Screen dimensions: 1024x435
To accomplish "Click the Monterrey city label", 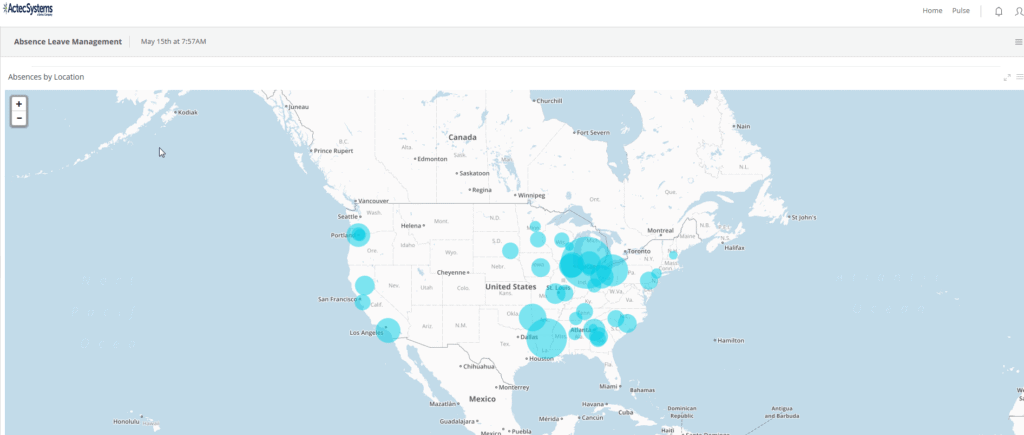I will pyautogui.click(x=513, y=387).
